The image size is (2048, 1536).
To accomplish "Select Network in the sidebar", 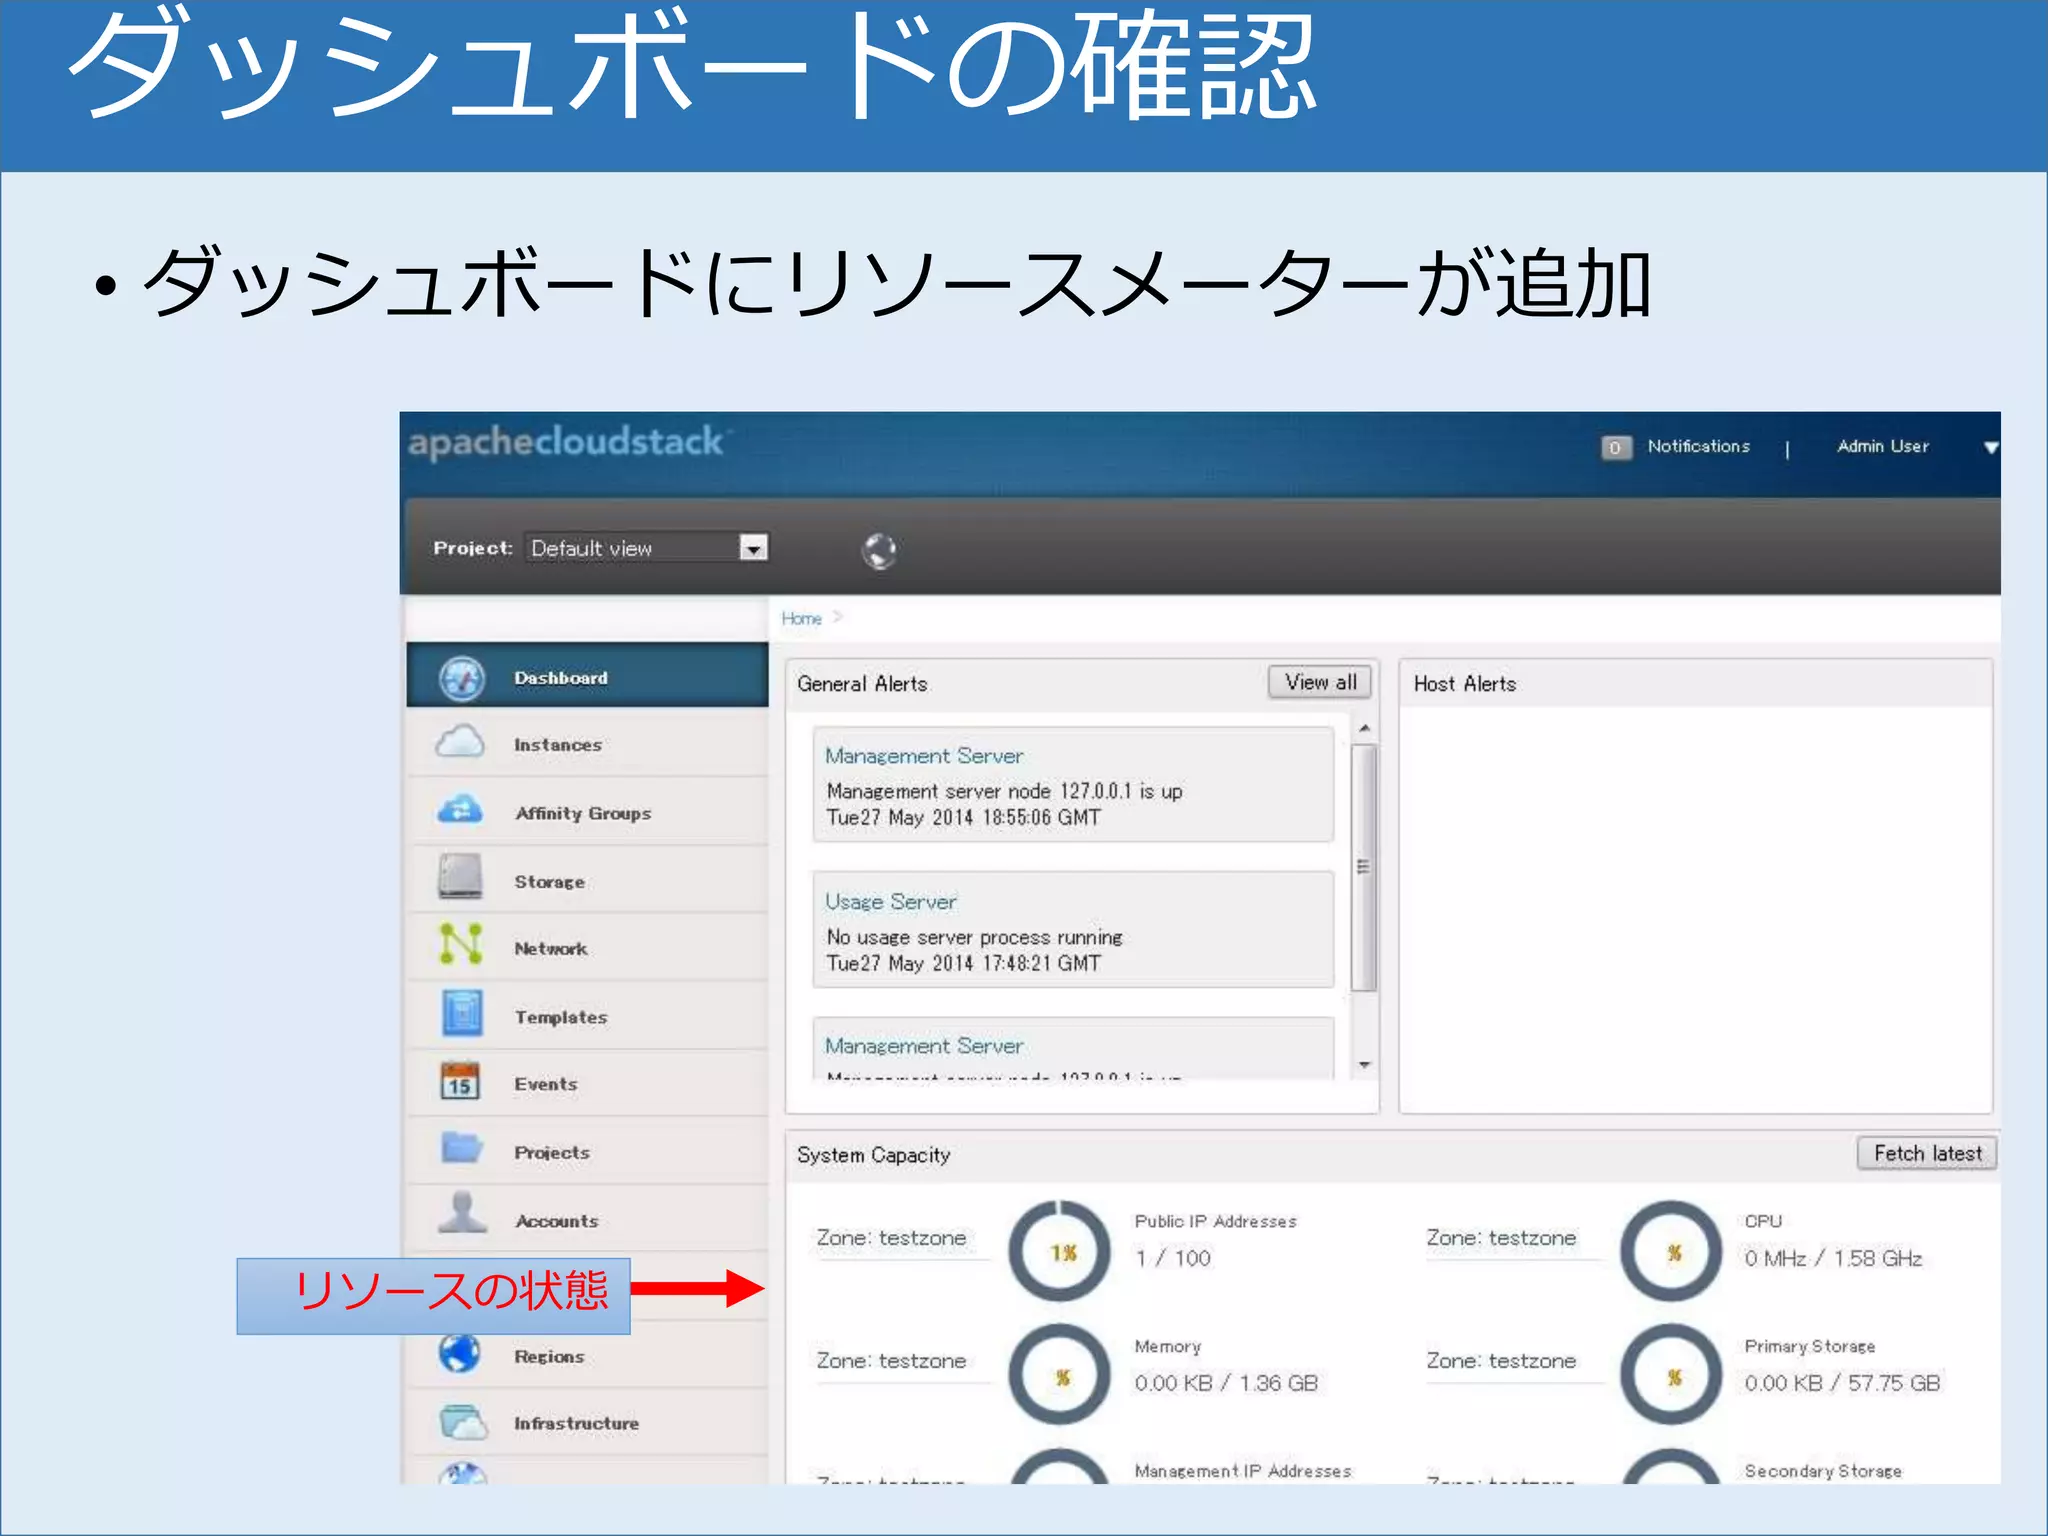I will point(587,947).
